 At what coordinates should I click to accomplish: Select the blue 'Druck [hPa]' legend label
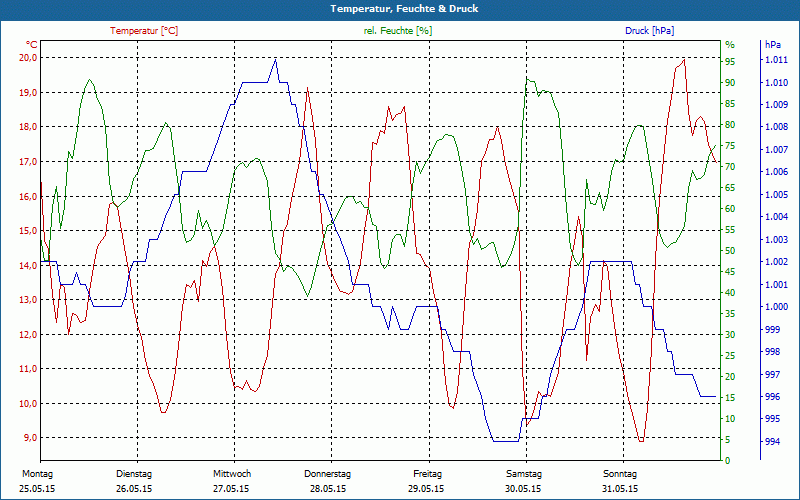click(649, 31)
